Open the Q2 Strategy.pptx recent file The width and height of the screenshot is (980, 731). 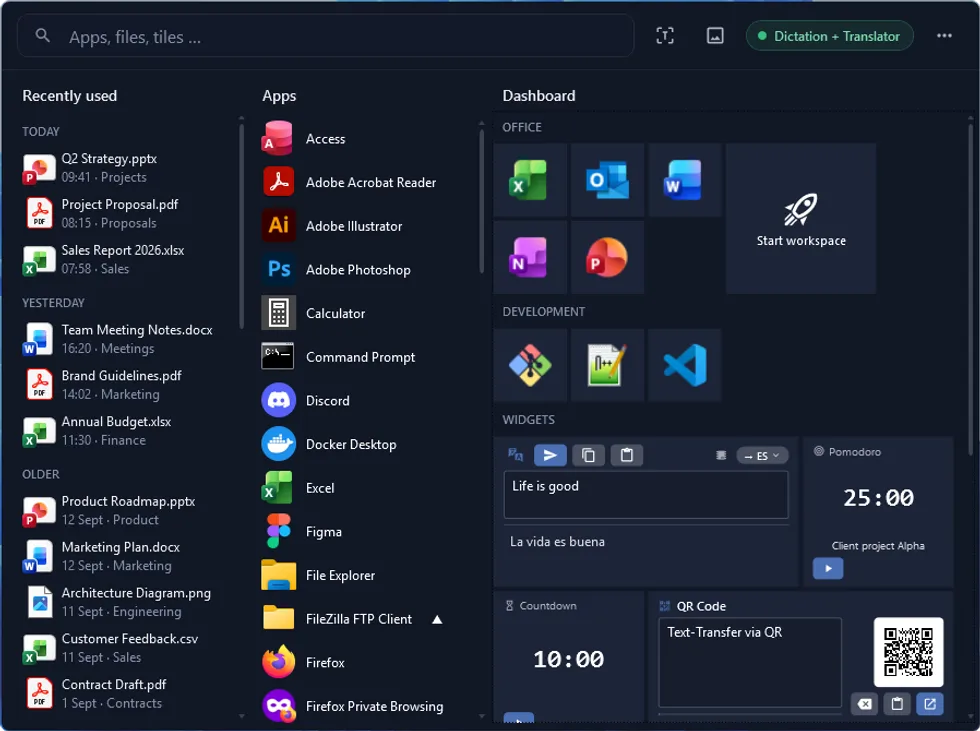click(128, 168)
